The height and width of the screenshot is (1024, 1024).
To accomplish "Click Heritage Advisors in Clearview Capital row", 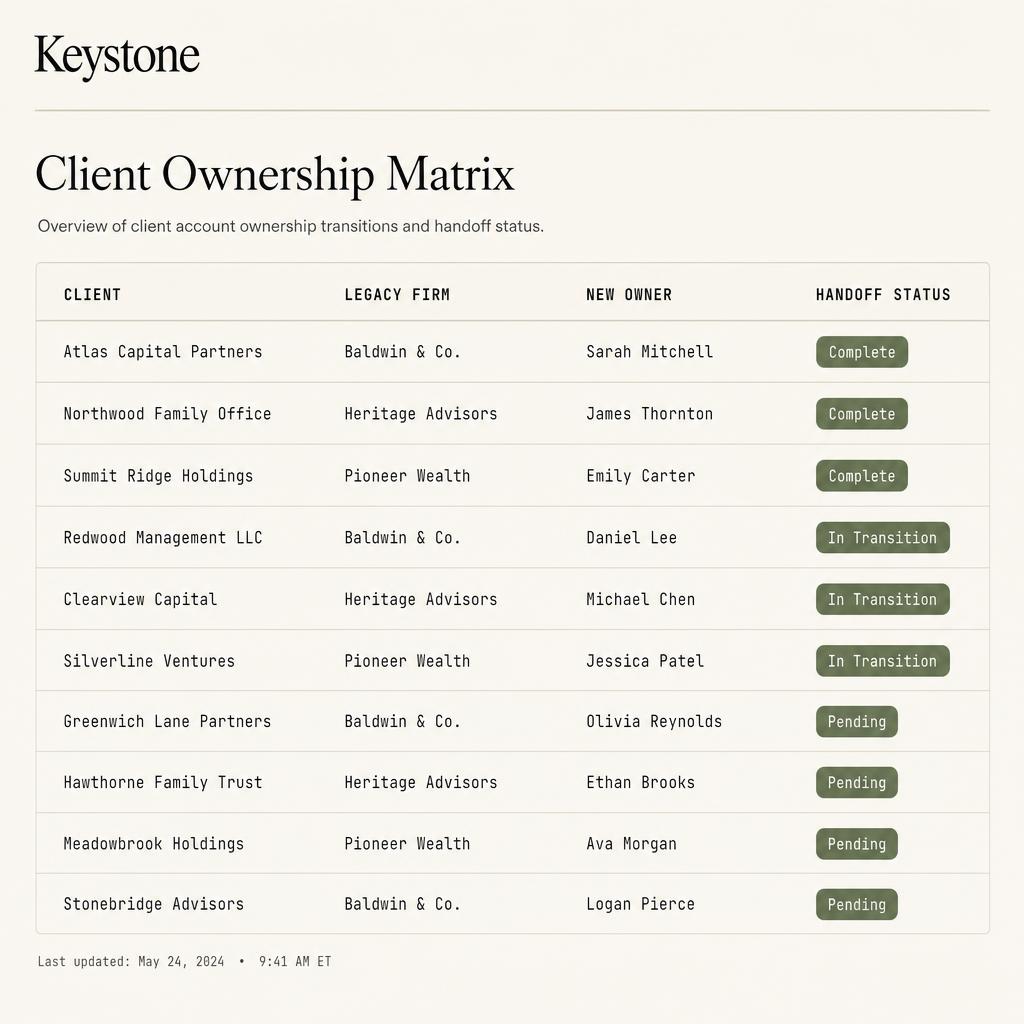I will coord(421,600).
